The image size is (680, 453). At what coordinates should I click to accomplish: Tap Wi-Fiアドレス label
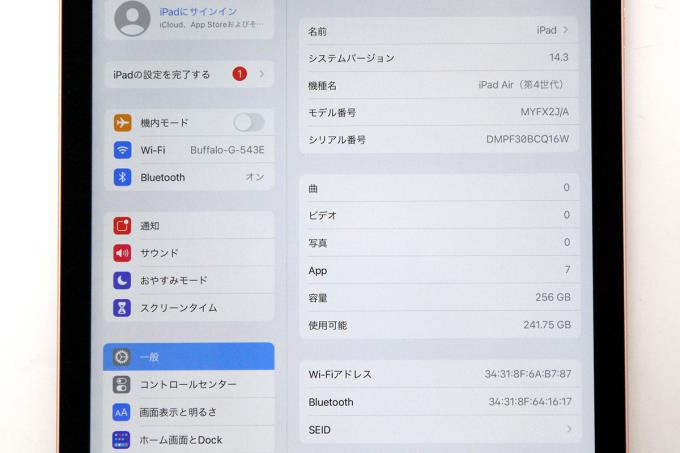click(340, 374)
